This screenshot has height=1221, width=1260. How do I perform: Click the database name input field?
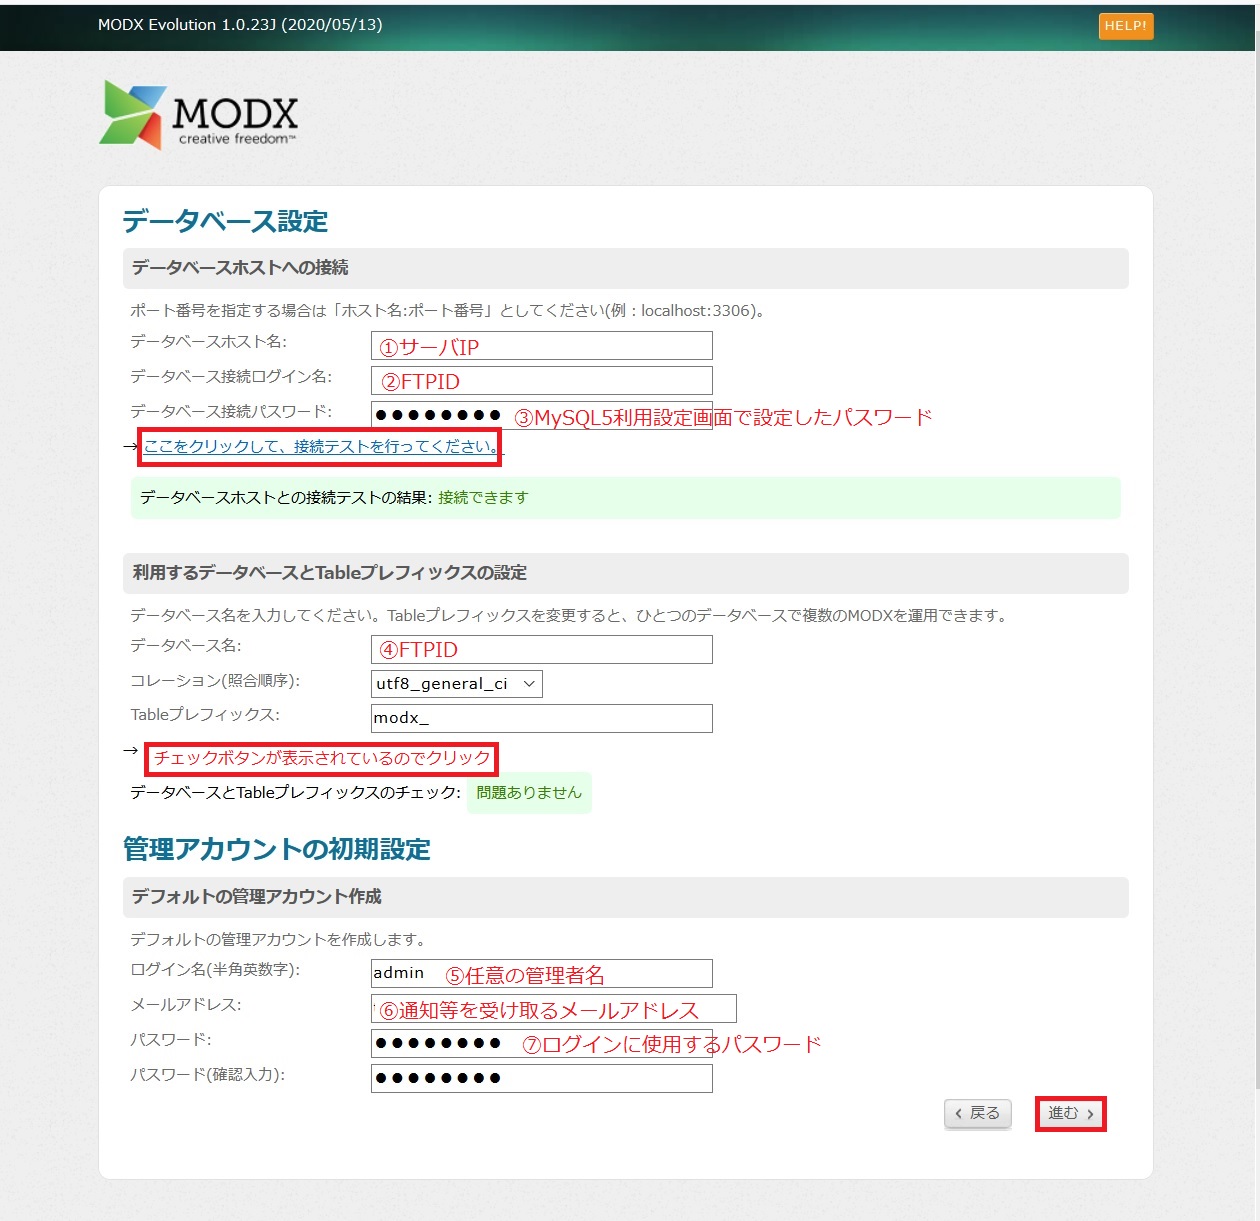(x=541, y=650)
